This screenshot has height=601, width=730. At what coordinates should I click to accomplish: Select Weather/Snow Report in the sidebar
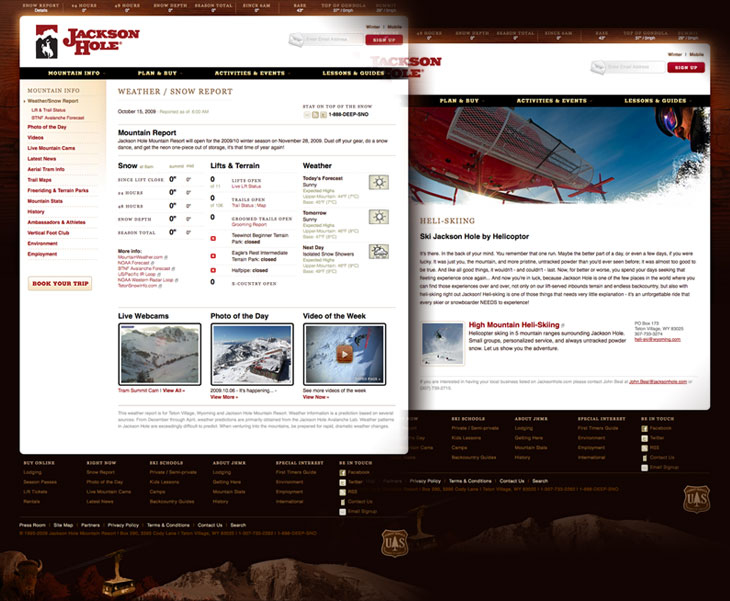pos(53,101)
